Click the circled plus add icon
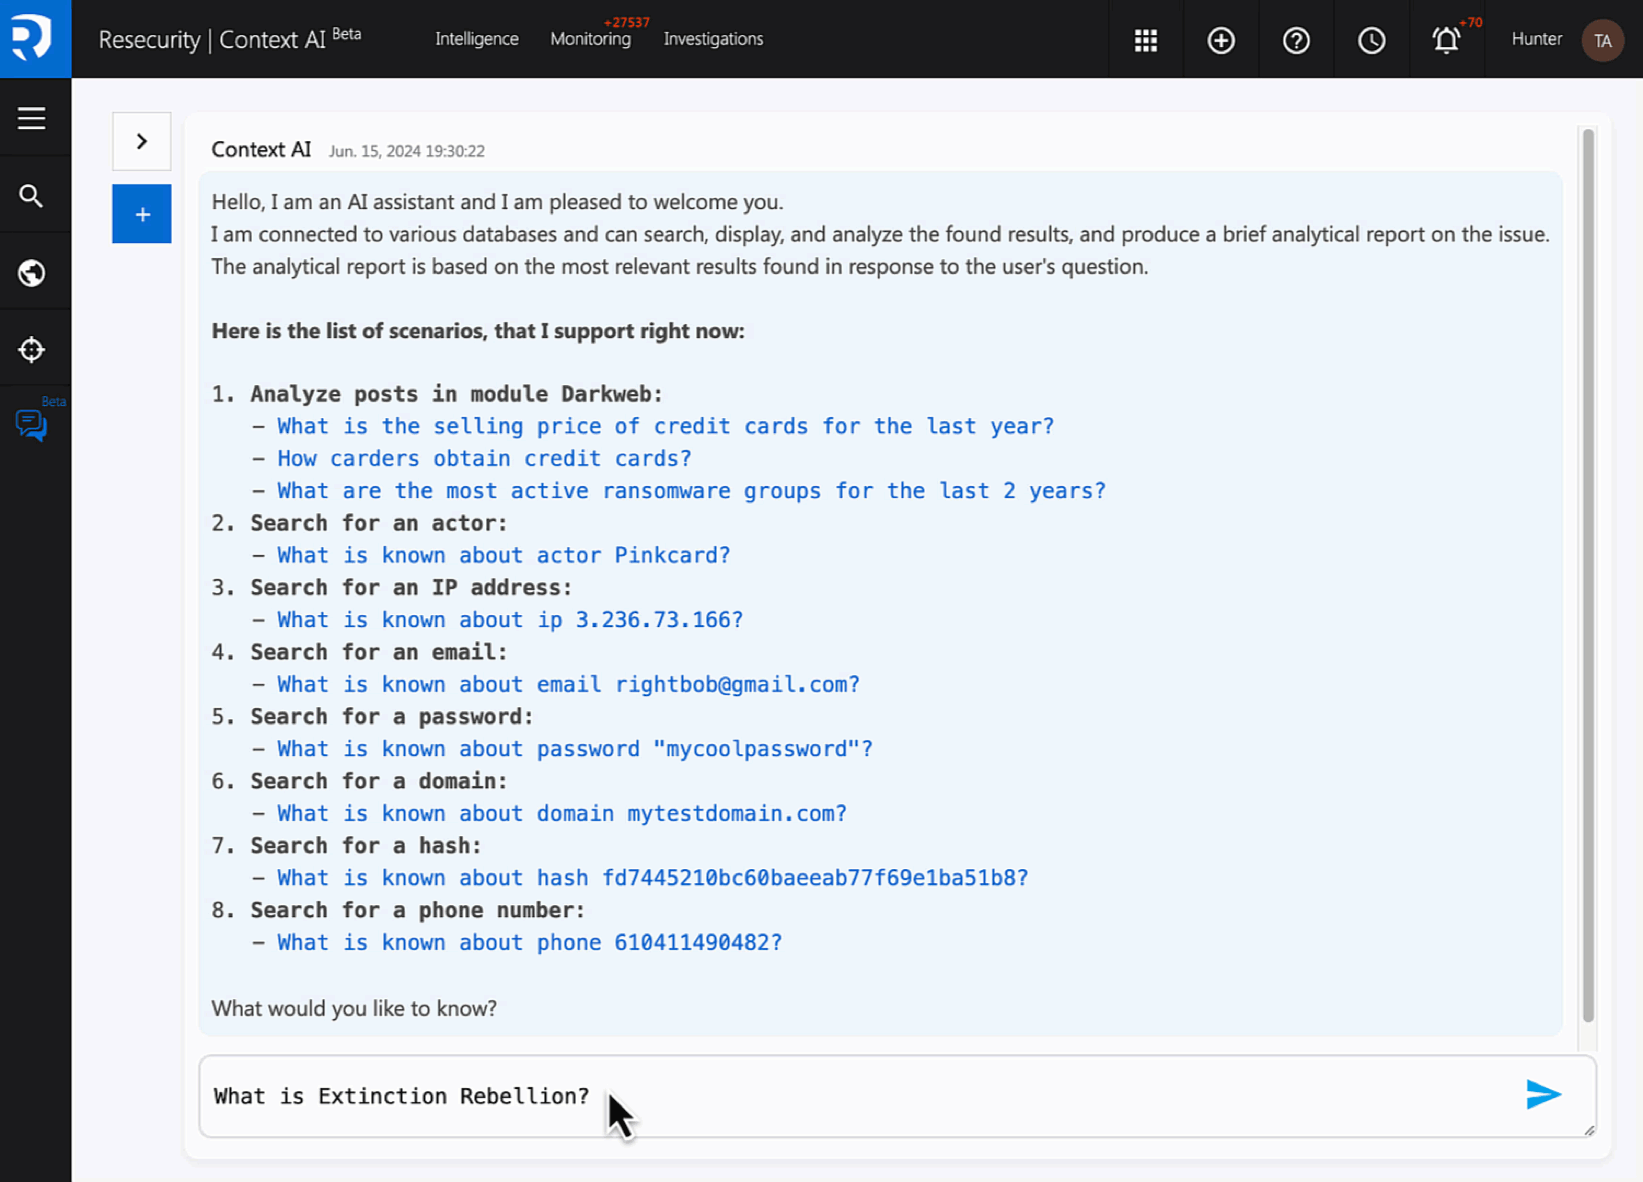 click(x=1221, y=40)
